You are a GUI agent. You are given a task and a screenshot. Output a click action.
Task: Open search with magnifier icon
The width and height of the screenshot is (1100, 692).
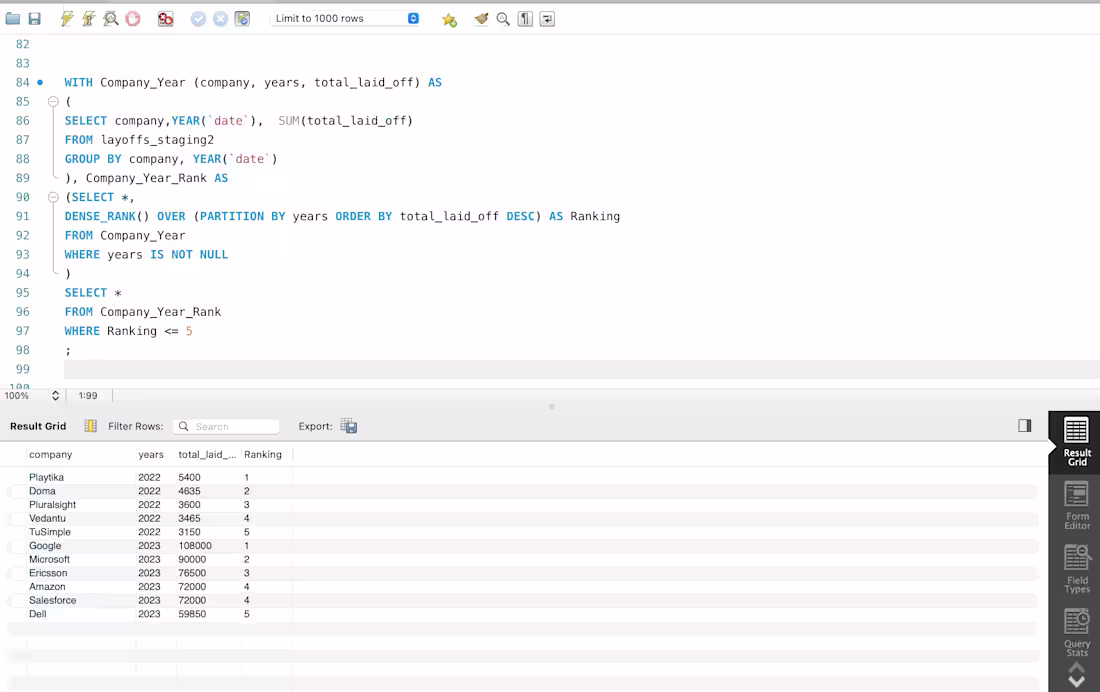point(503,18)
